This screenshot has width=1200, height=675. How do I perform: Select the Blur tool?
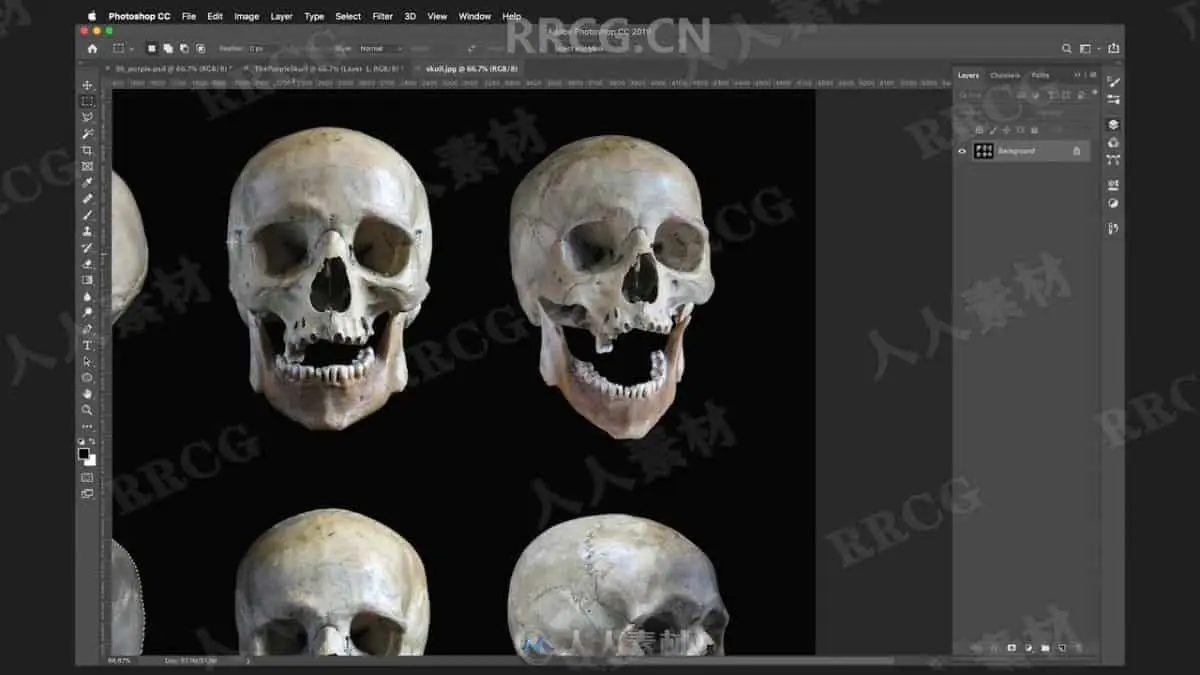point(88,296)
